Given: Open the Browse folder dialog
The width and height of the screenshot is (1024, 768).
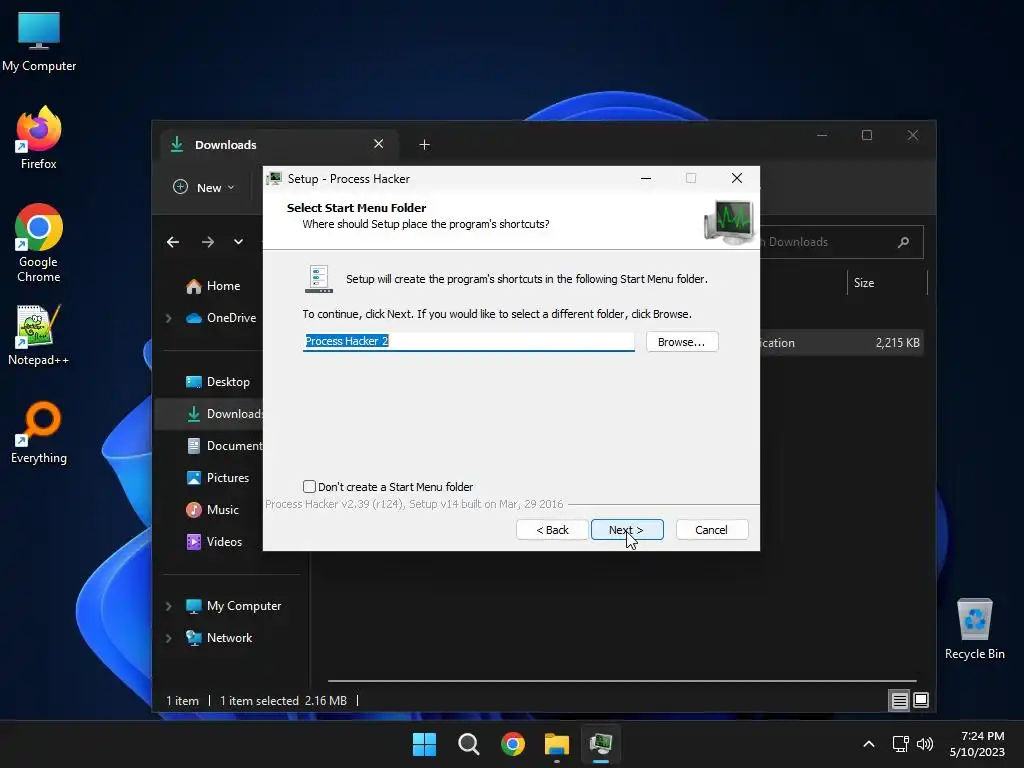Looking at the screenshot, I should [682, 342].
